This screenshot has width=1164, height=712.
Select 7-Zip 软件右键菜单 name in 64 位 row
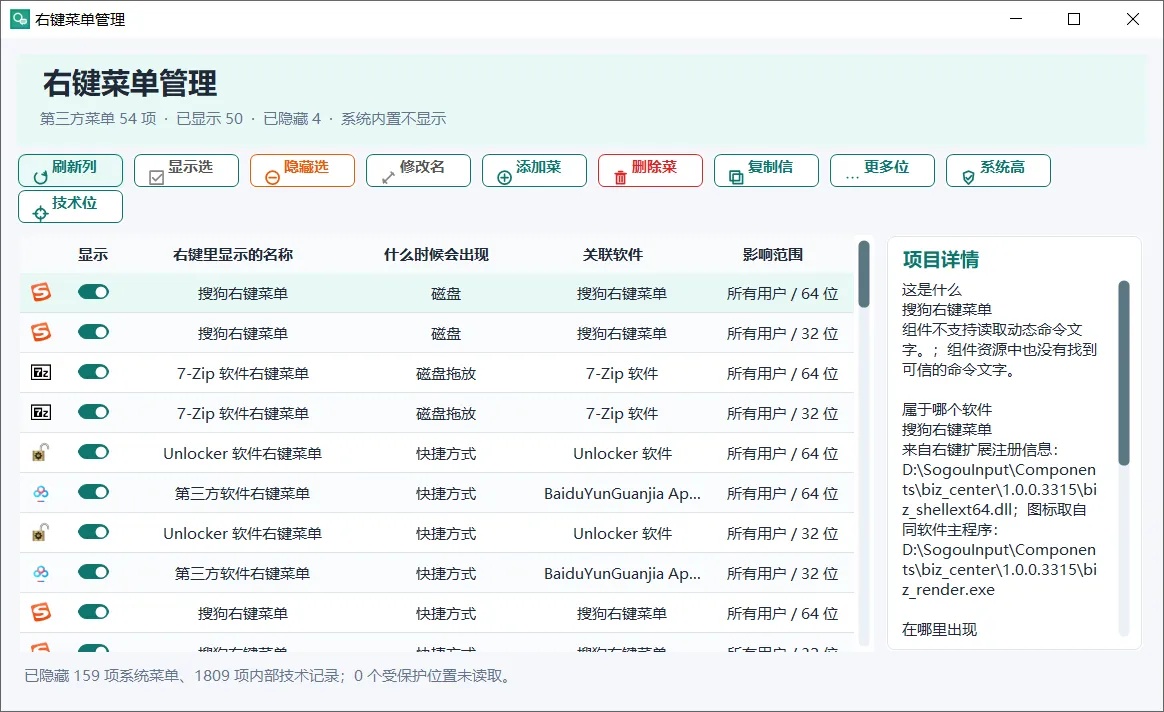pyautogui.click(x=243, y=374)
